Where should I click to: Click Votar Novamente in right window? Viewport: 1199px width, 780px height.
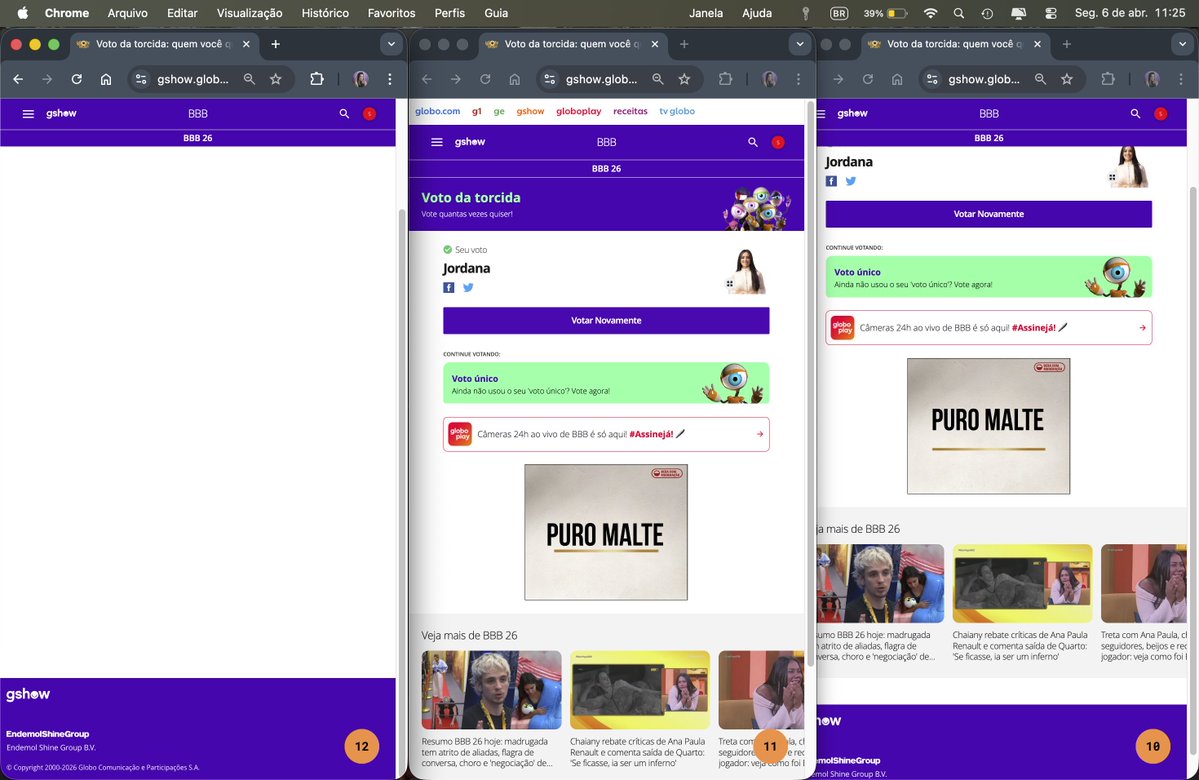[x=989, y=214]
